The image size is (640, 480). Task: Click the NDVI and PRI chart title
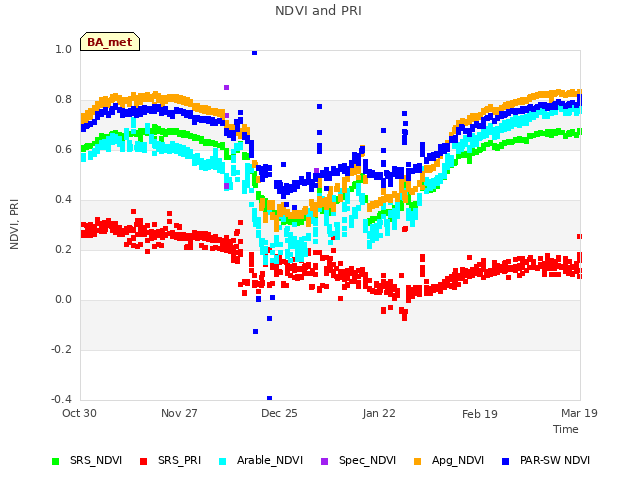(318, 11)
